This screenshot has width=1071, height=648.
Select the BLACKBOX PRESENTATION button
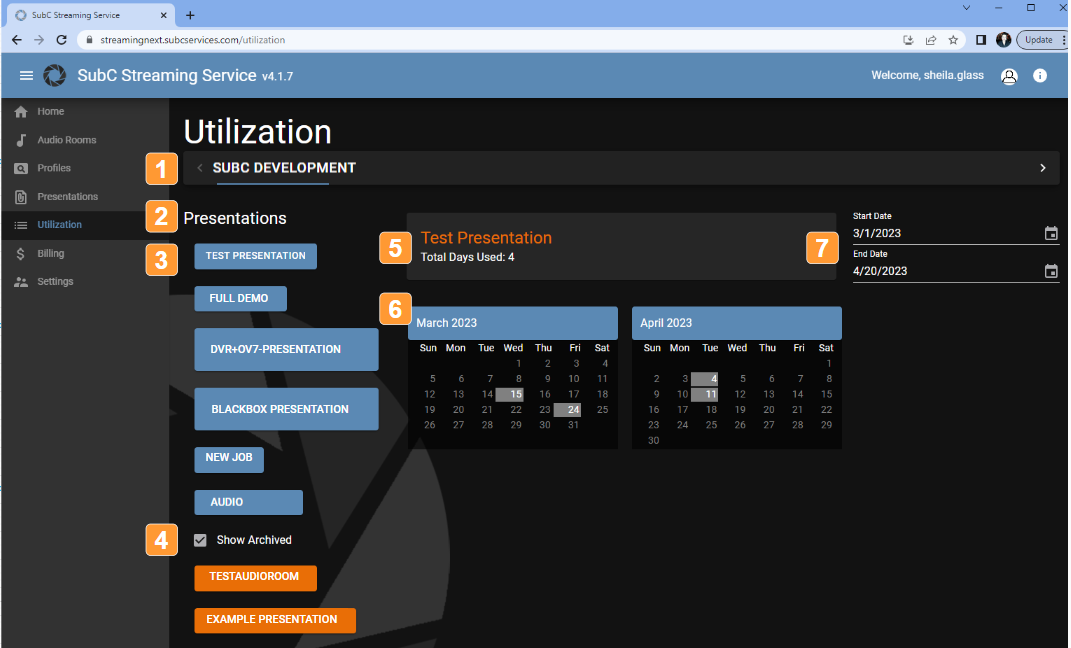286,409
